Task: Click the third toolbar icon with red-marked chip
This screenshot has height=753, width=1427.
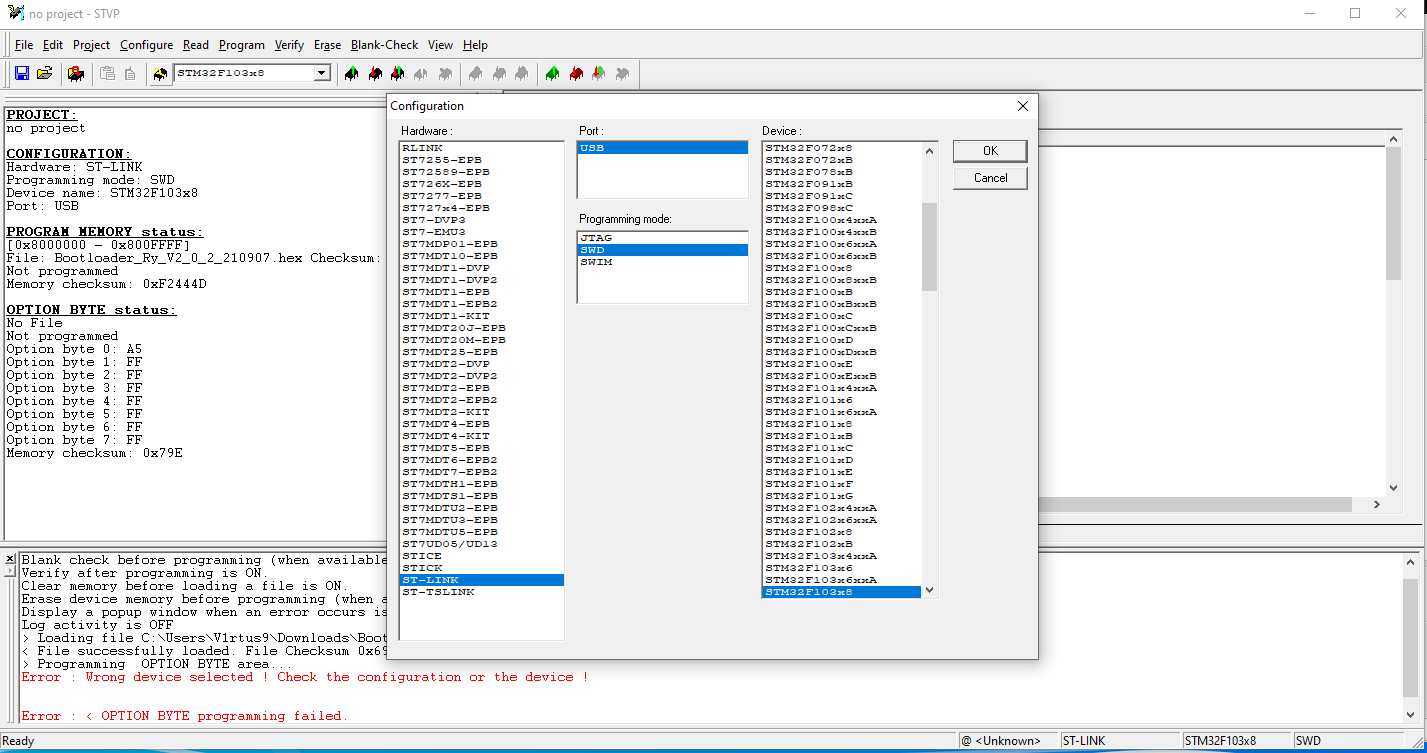Action: 75,73
